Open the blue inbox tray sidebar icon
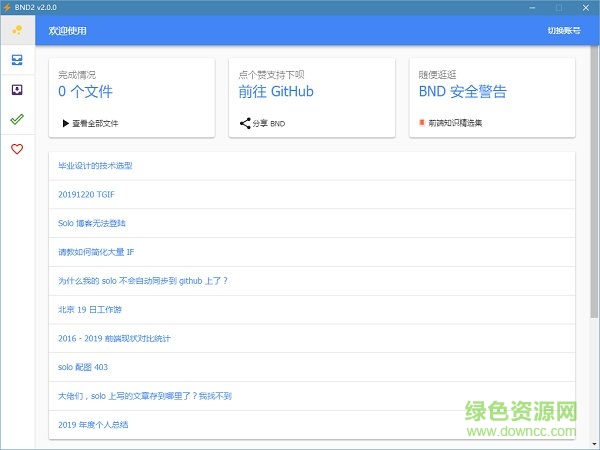 point(17,60)
